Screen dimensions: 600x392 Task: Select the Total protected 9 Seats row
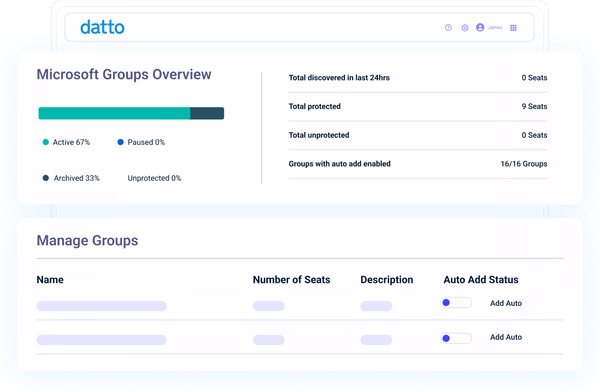tap(418, 106)
